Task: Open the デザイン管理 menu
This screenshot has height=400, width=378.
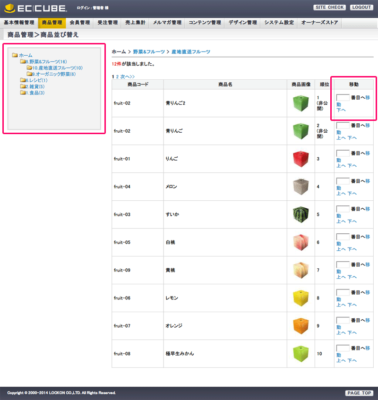Action: (x=243, y=23)
